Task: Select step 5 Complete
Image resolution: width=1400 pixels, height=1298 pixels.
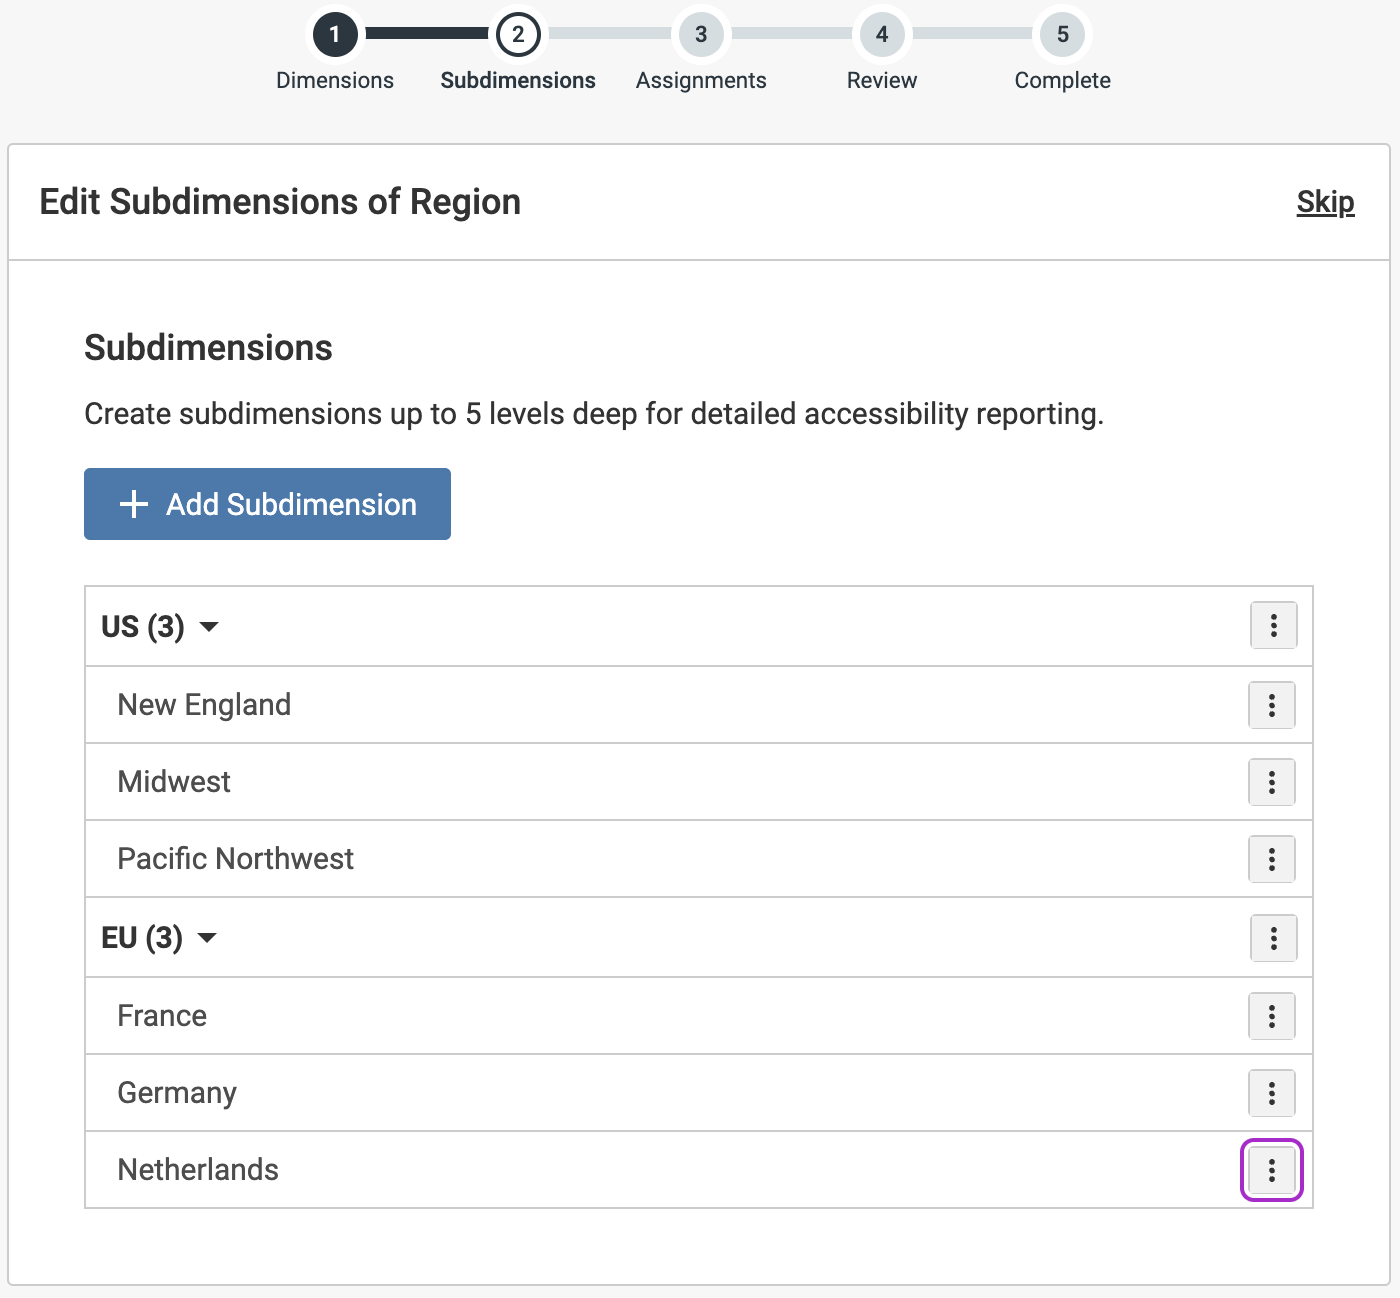Action: coord(1062,35)
